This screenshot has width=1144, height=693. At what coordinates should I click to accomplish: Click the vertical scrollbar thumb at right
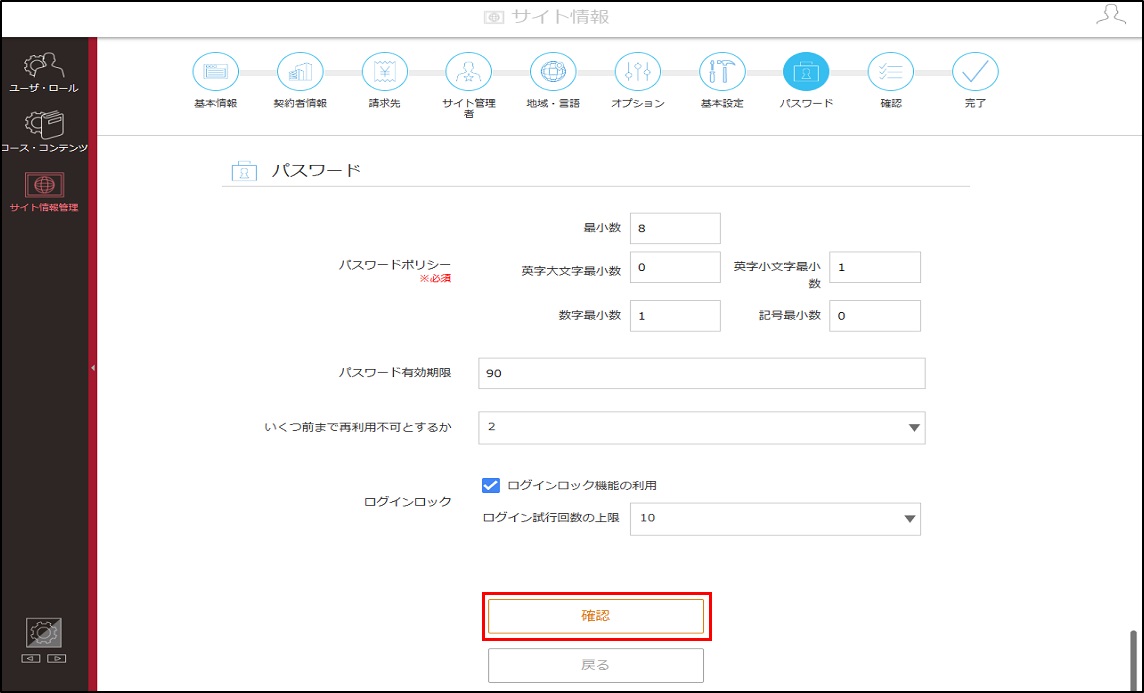1132,660
